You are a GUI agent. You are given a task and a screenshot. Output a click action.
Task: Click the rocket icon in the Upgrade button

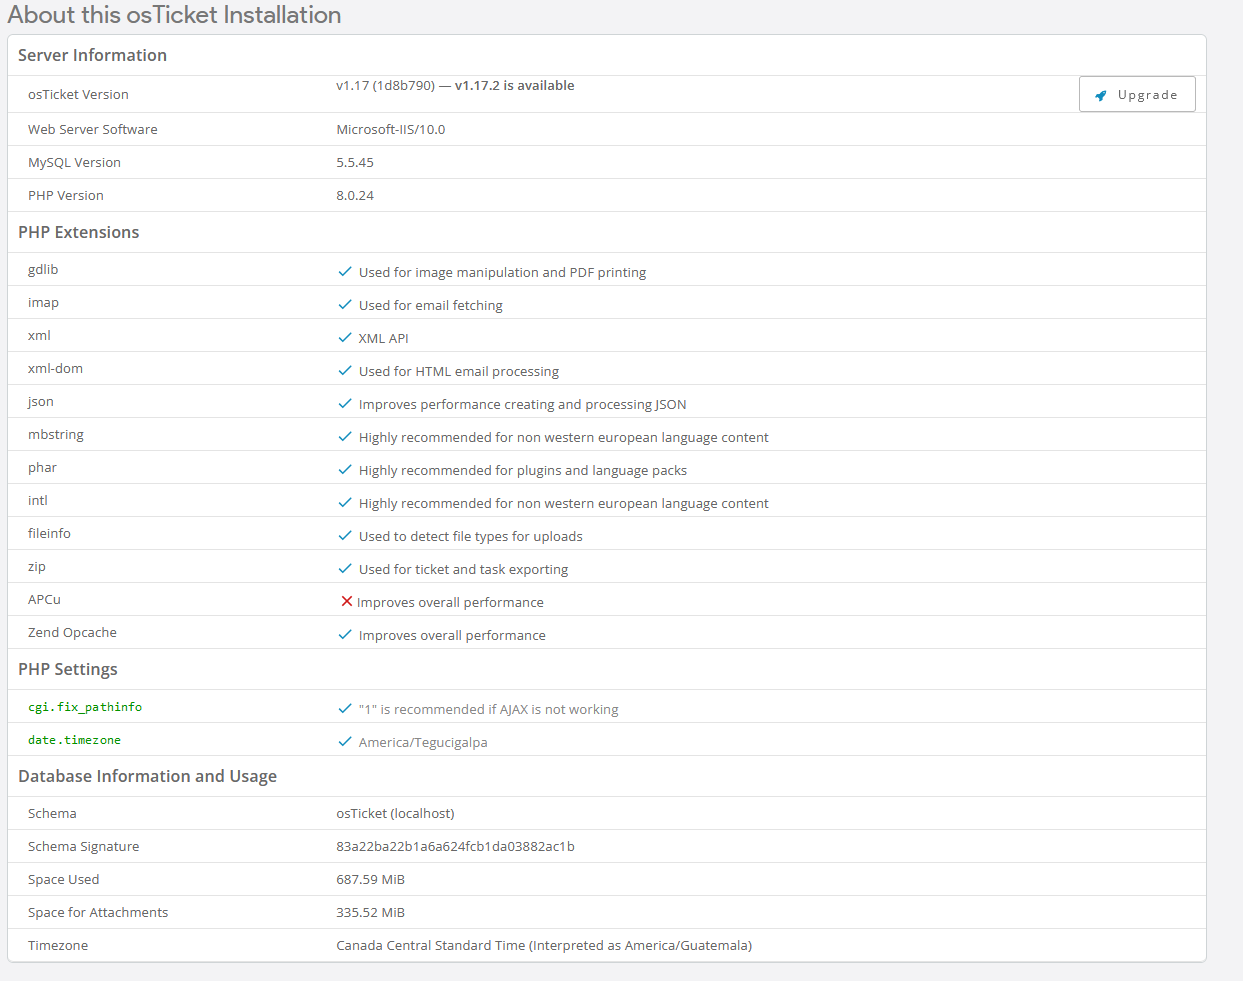tap(1101, 96)
